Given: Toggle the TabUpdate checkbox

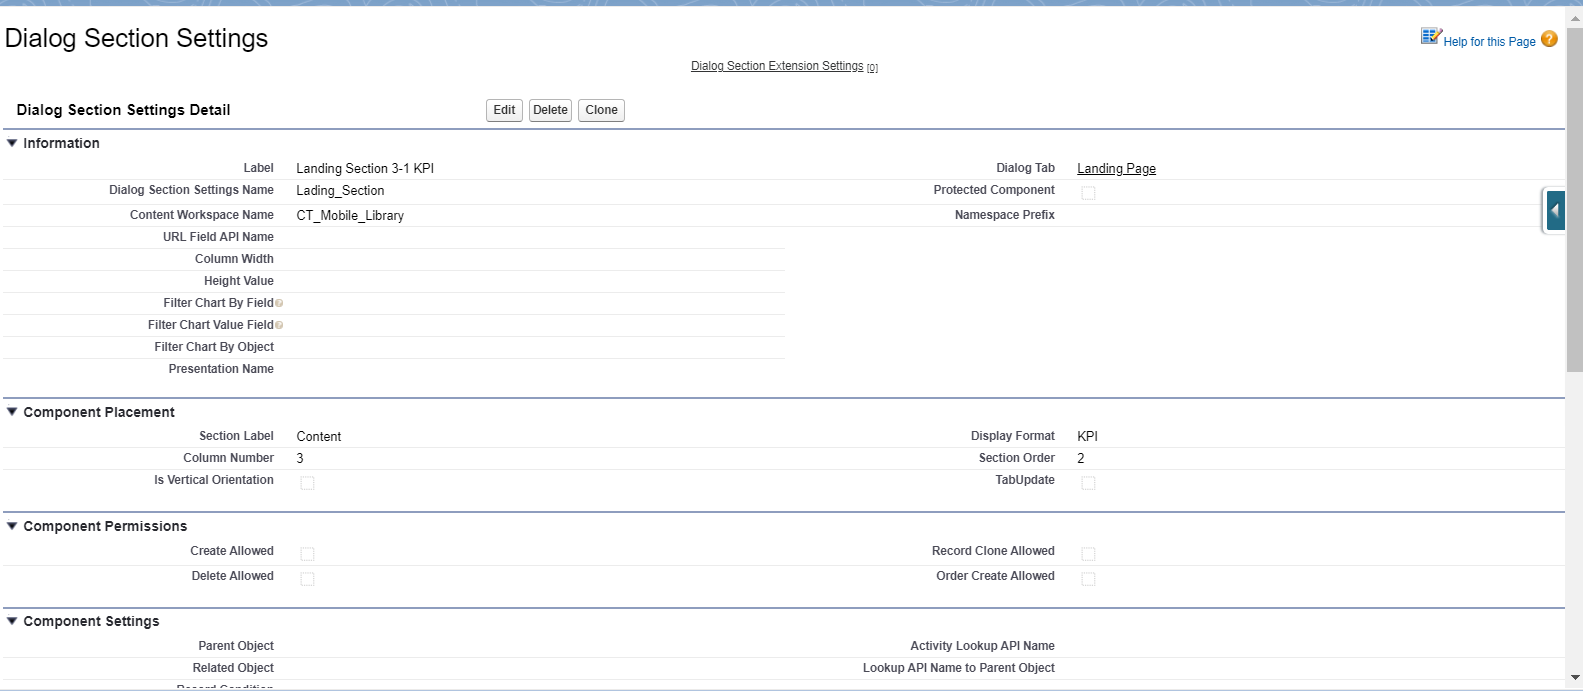Looking at the screenshot, I should click(x=1088, y=483).
